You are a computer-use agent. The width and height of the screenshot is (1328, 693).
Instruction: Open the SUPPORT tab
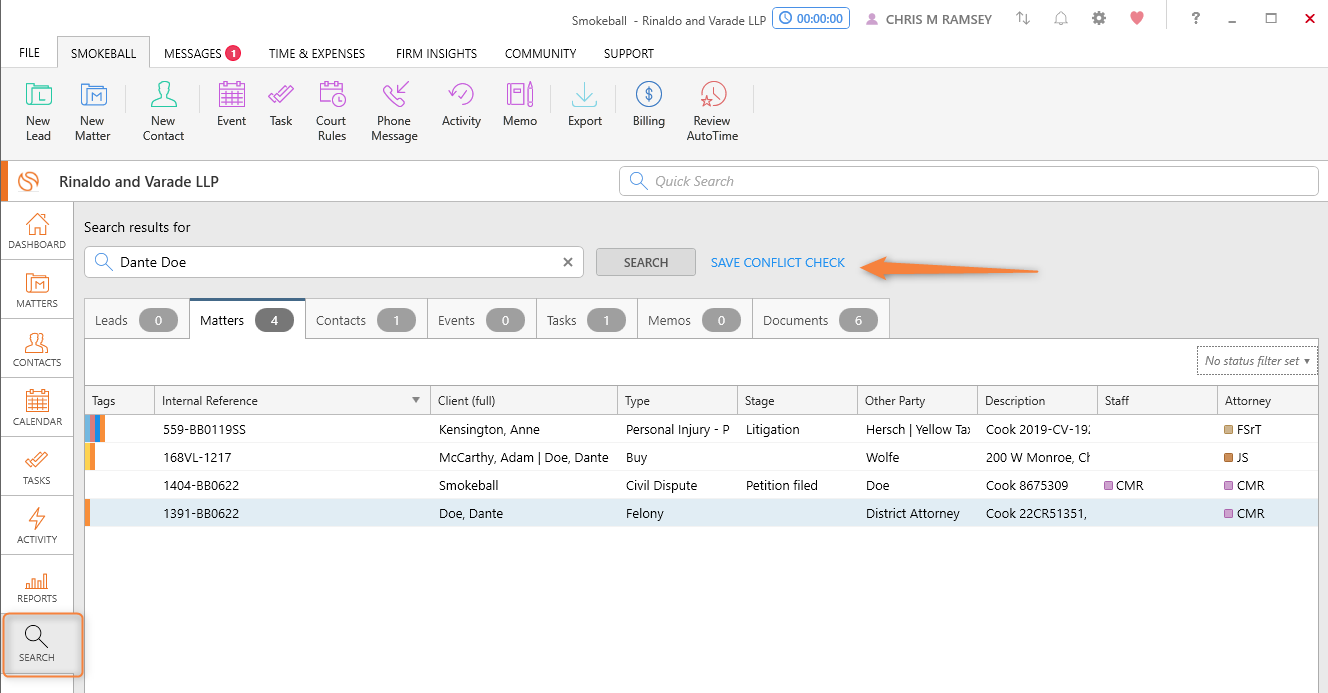click(629, 53)
